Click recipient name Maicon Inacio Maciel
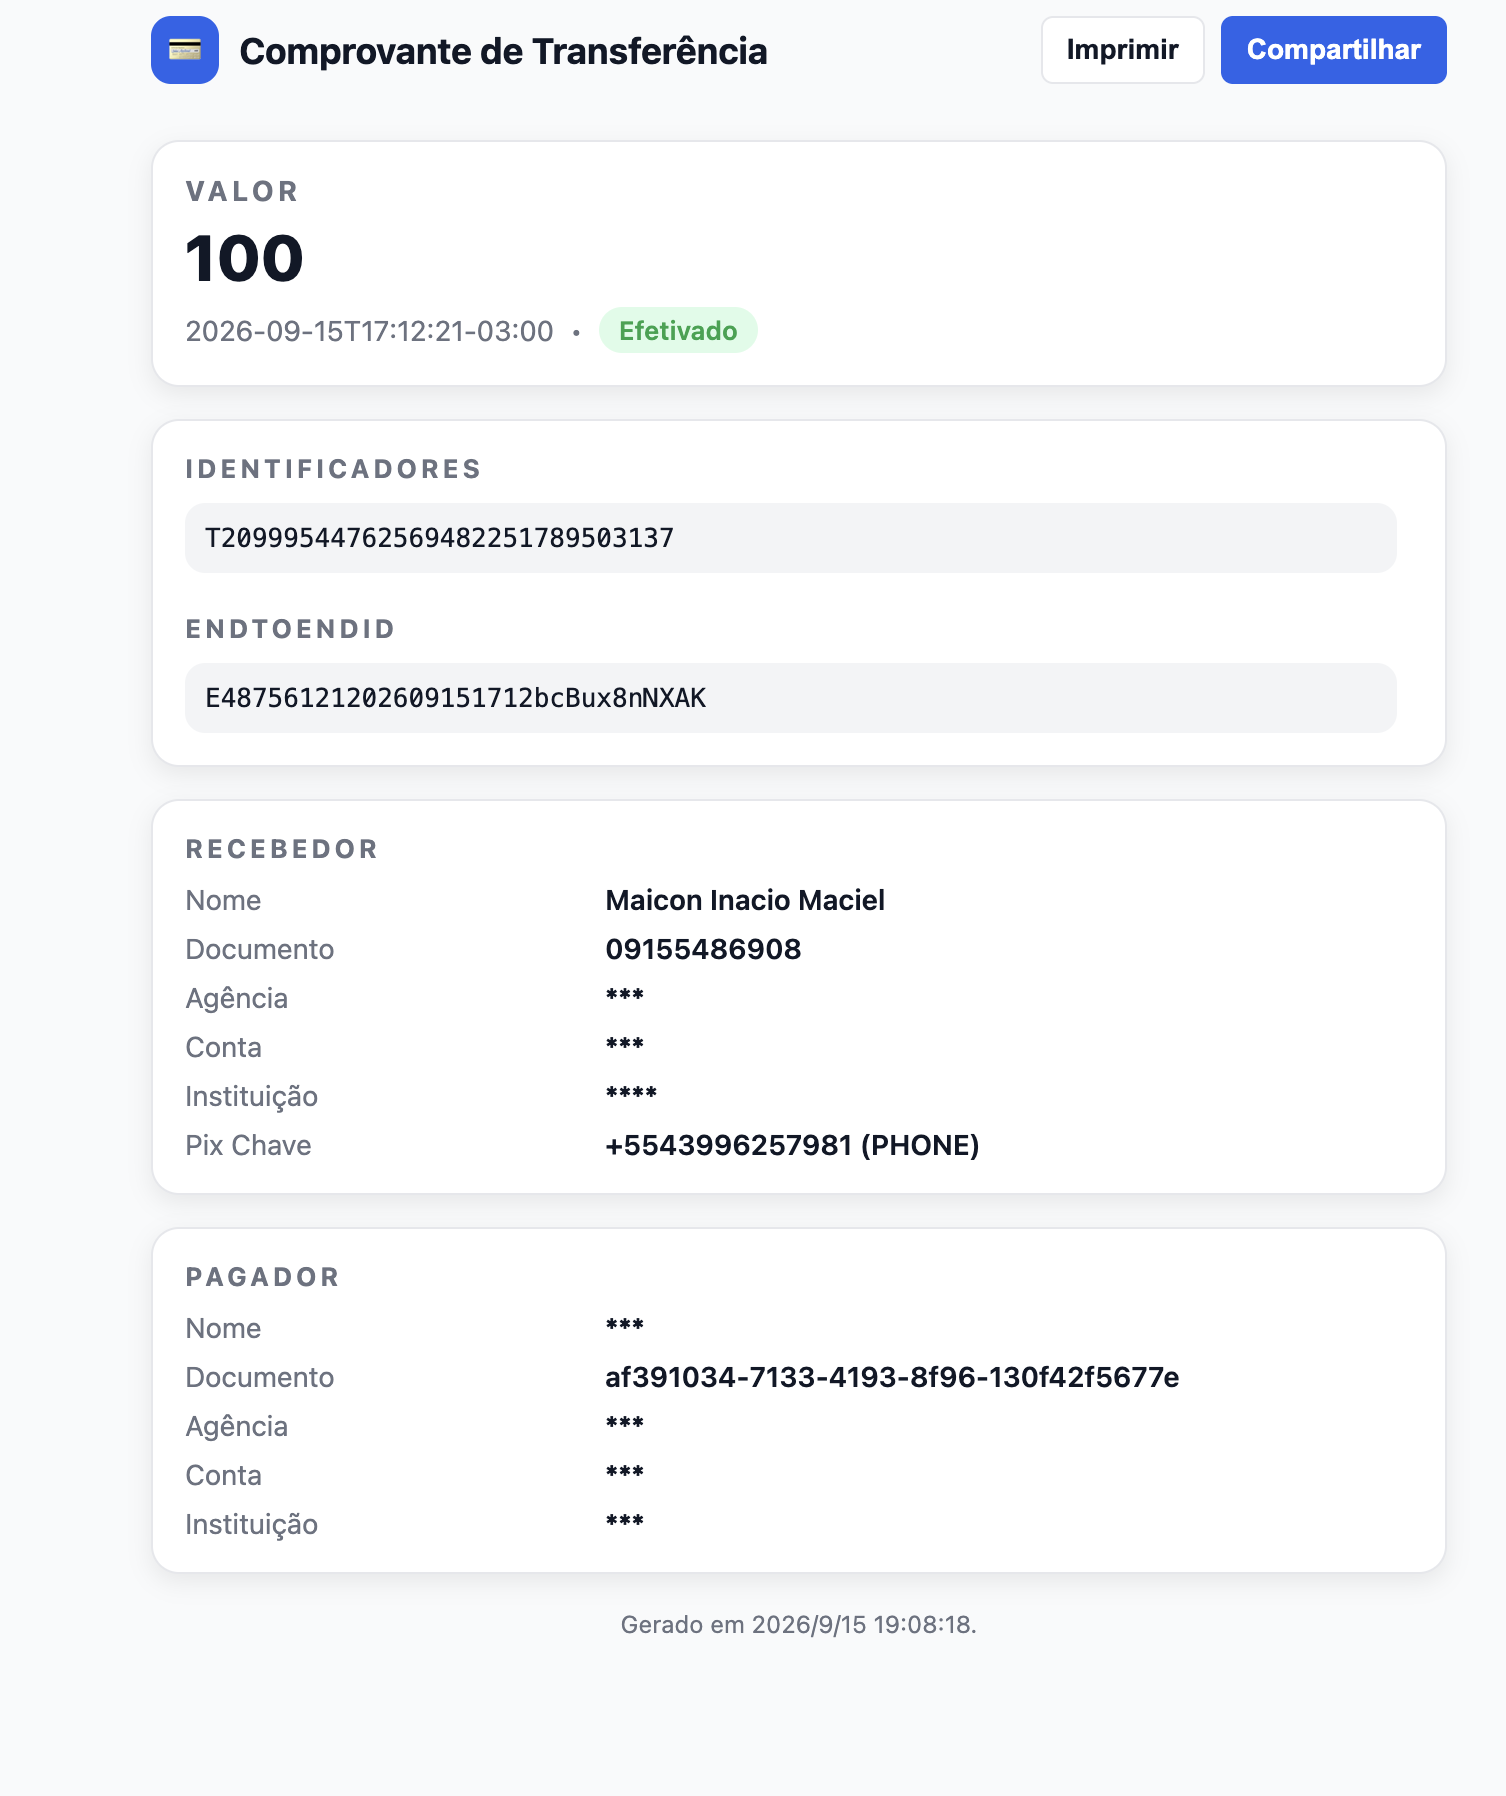The height and width of the screenshot is (1796, 1506). 745,900
